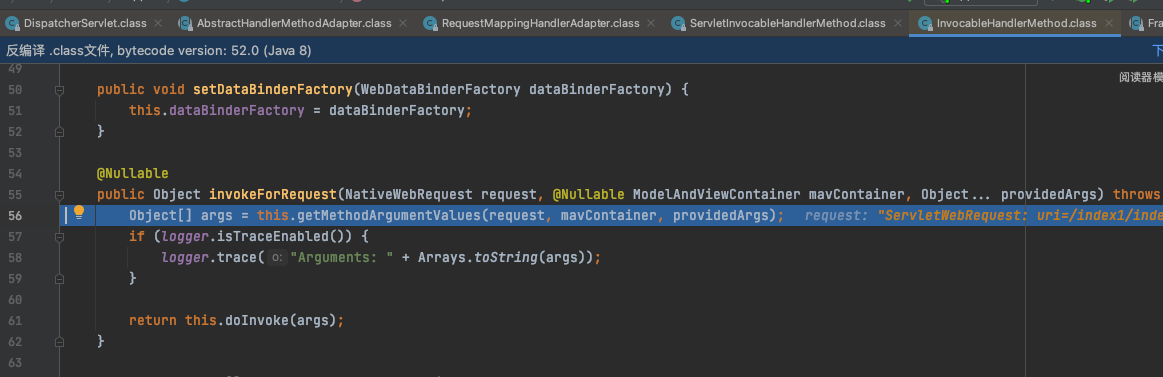Click the class icon on AbstractHandlerMethodAdapter.class tab
1163x377 pixels.
(185, 23)
